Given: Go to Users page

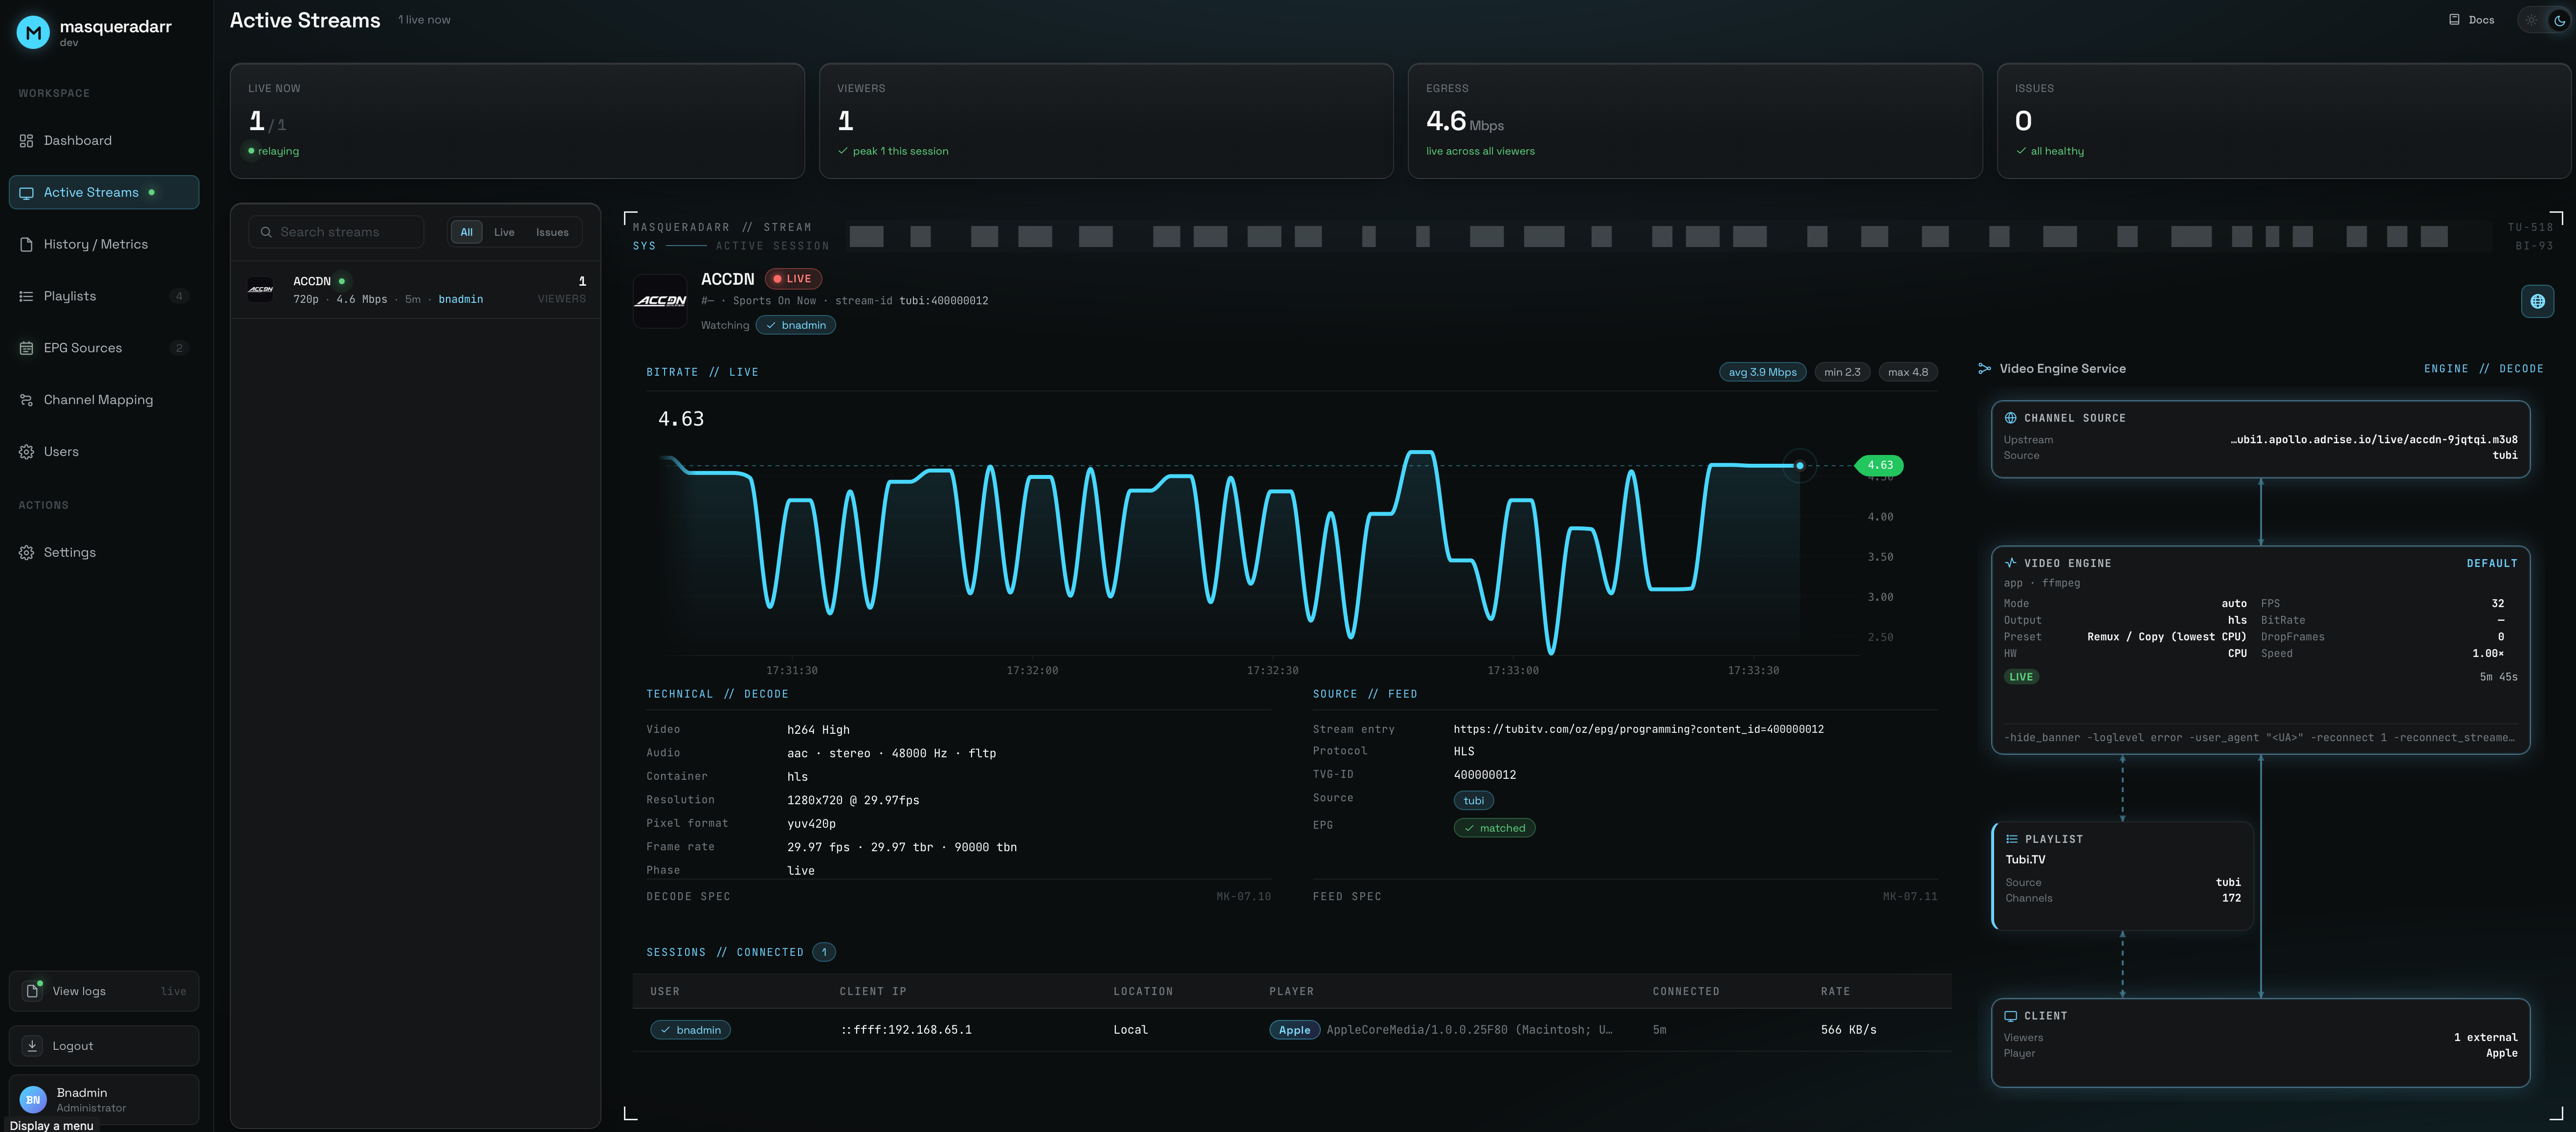Looking at the screenshot, I should 104,452.
